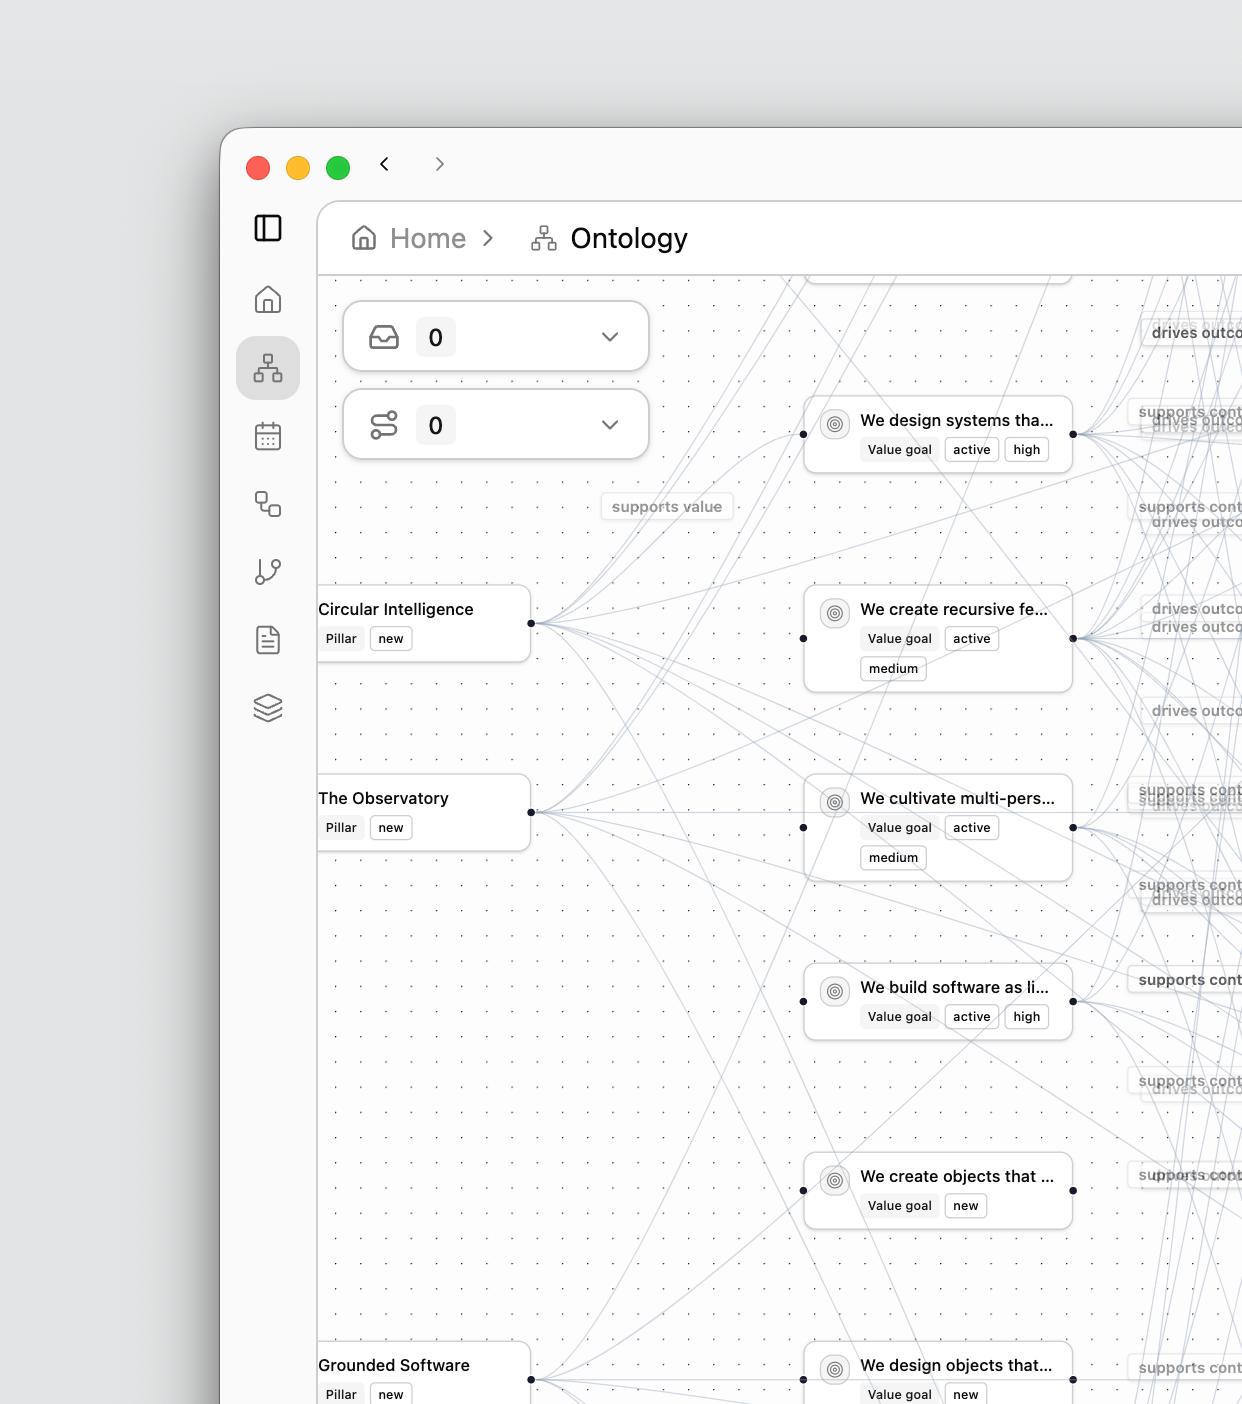The image size is (1242, 1404).
Task: Click target icon on 'We design systems tha...' node
Action: pos(835,424)
